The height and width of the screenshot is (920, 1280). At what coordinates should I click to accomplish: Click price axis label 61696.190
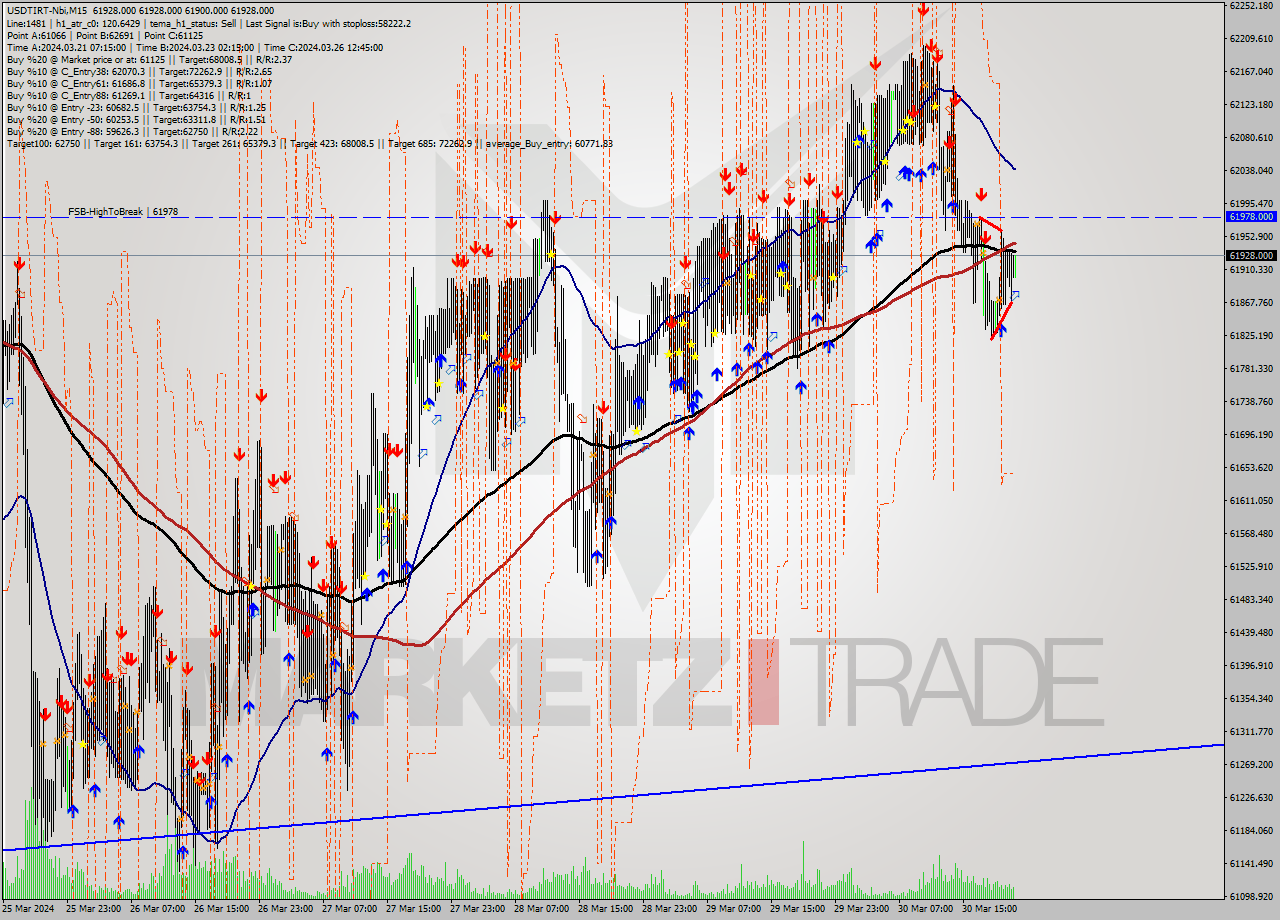coord(1251,434)
